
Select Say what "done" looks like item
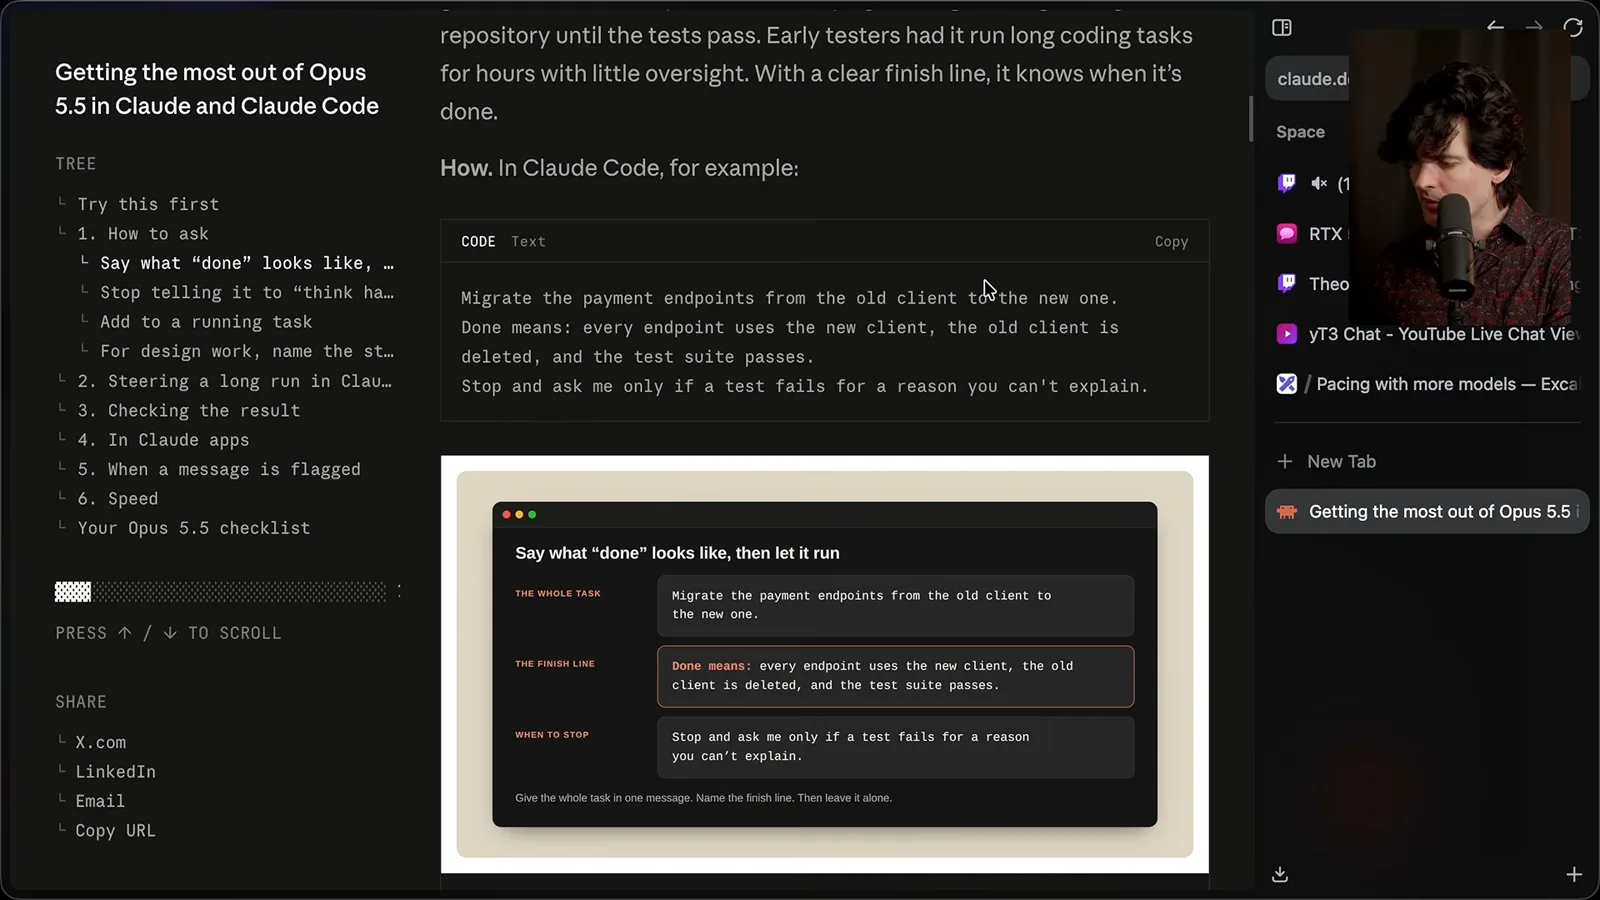pos(247,263)
